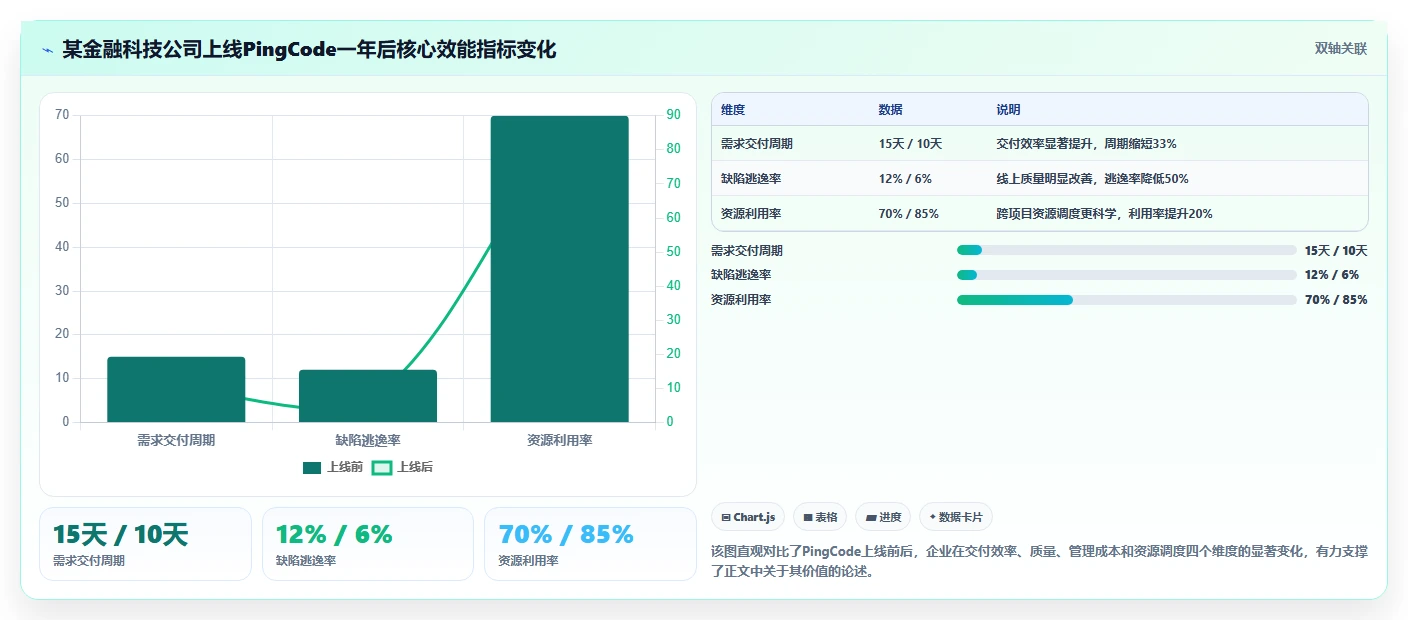
Task: Click the 数据卡片 tag chip
Action: (956, 517)
